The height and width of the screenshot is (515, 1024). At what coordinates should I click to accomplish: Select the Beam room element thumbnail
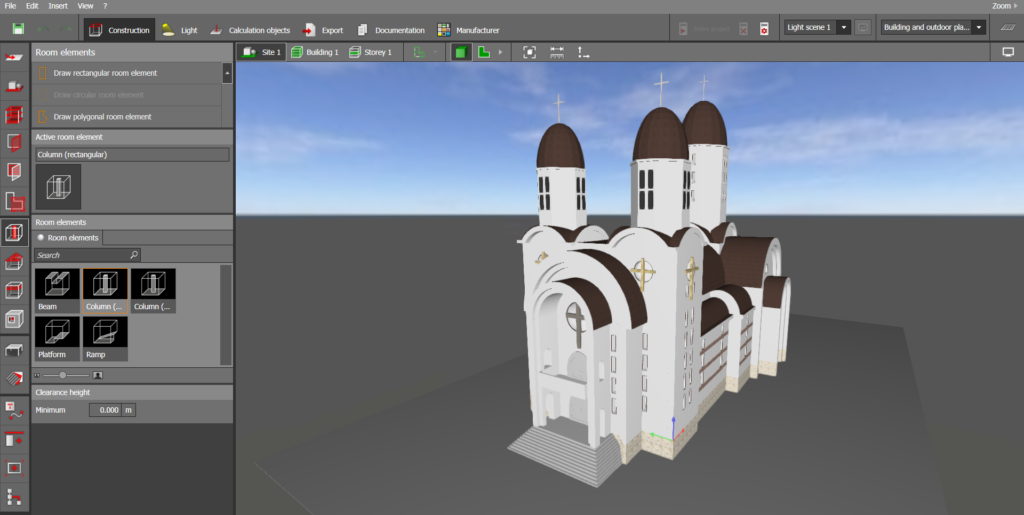tap(58, 290)
